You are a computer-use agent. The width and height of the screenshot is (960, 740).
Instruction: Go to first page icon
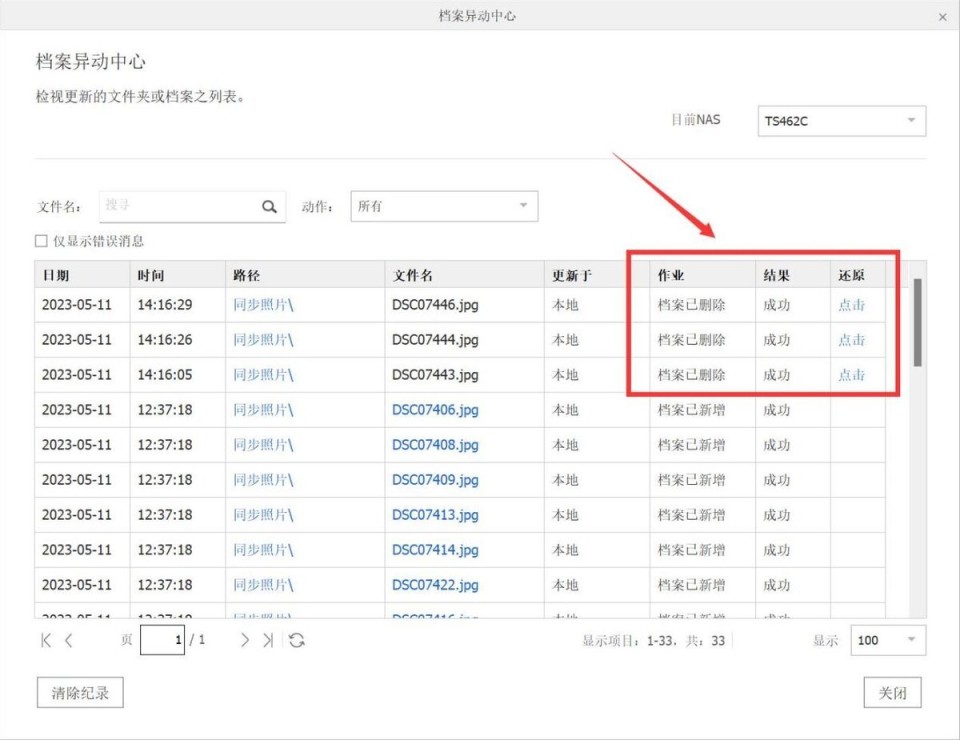(46, 640)
